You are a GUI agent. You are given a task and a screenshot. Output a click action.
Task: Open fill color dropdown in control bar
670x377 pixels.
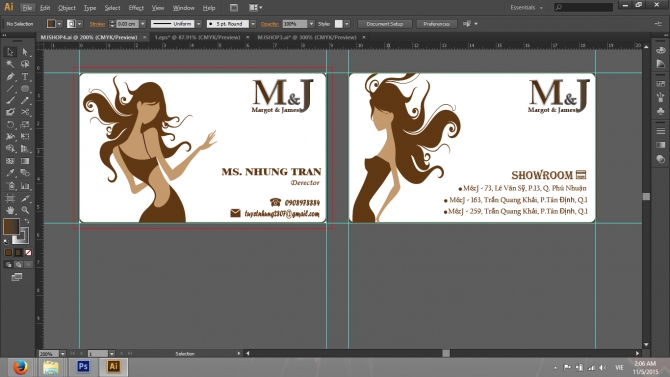tap(59, 24)
